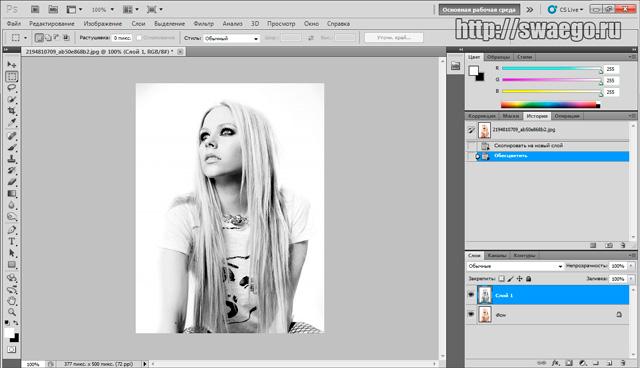
Task: Select the Rectangle shape tool
Action: pyautogui.click(x=11, y=264)
